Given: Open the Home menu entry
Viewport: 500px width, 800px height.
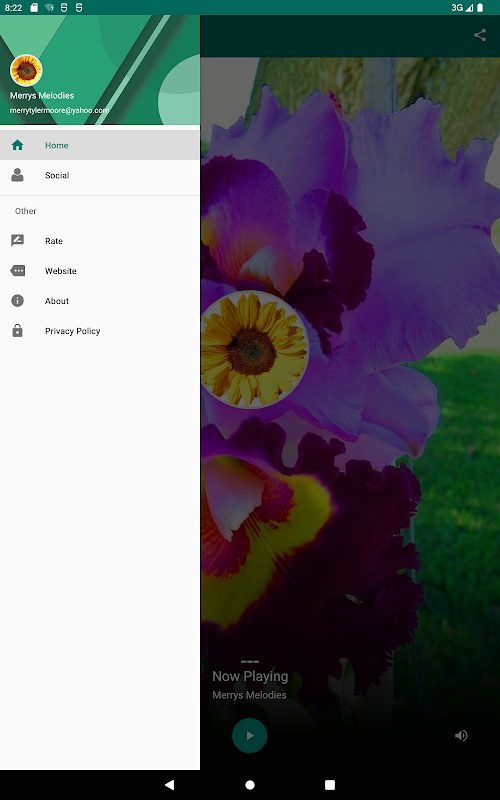Looking at the screenshot, I should coord(100,145).
